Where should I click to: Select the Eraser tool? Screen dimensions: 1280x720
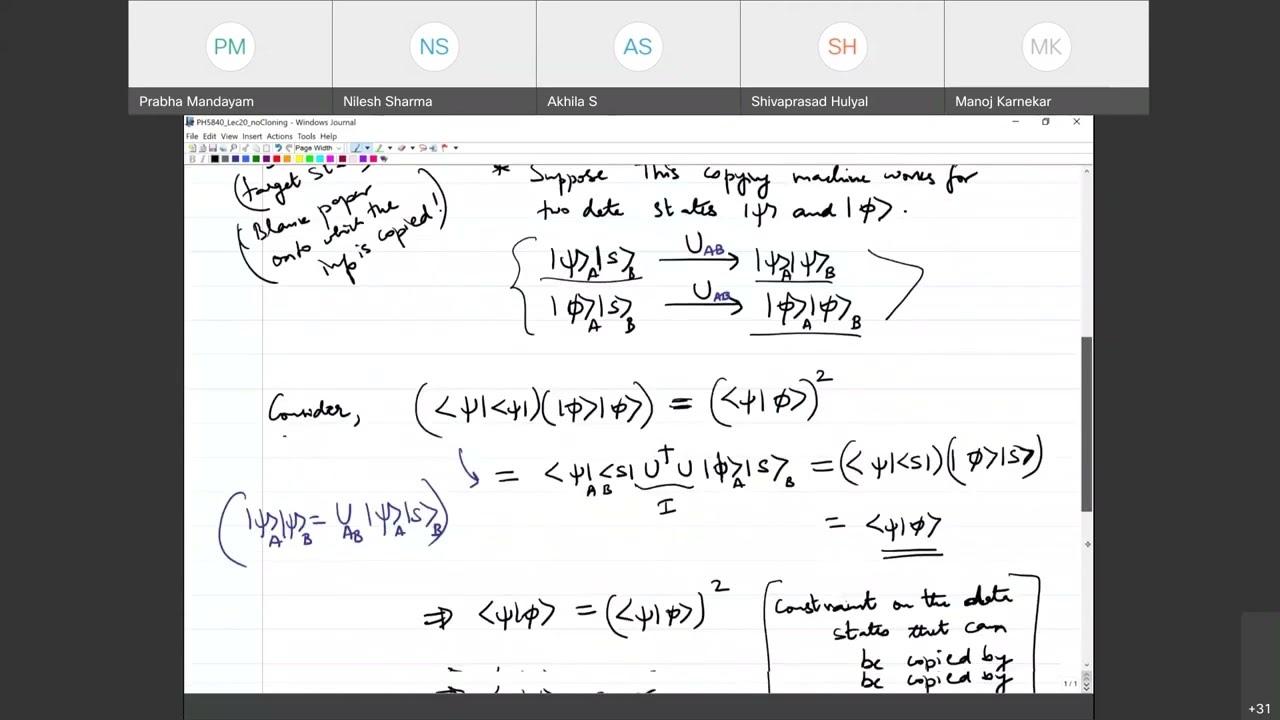(x=401, y=148)
